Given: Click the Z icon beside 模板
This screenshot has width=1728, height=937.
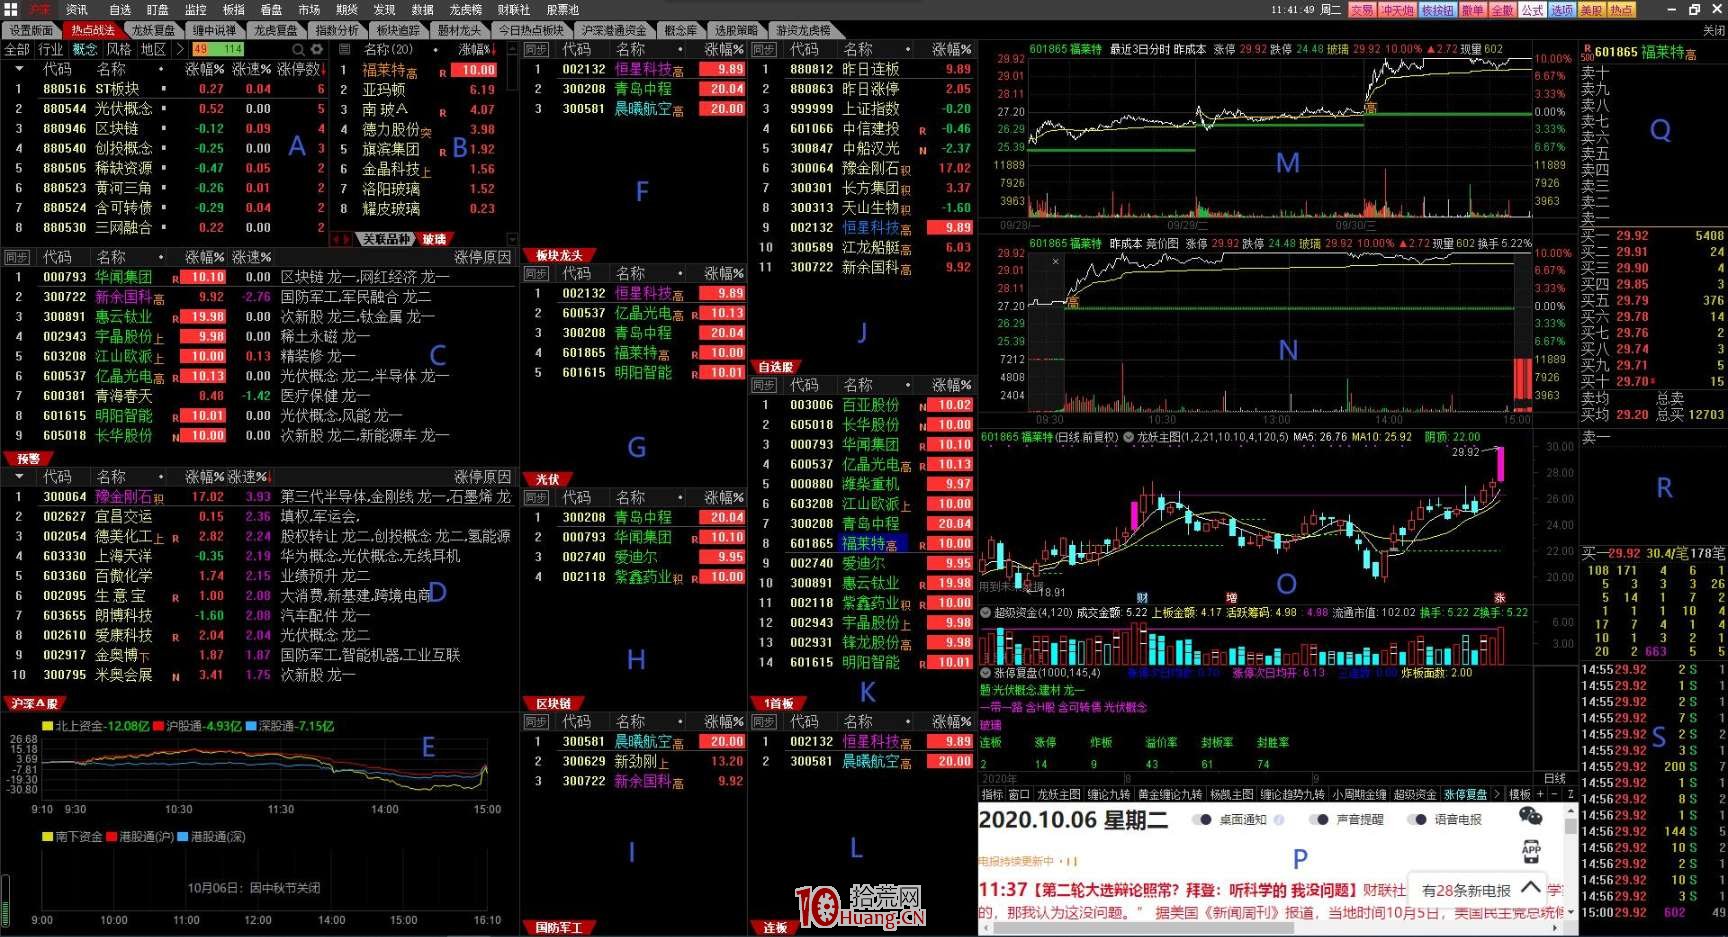Looking at the screenshot, I should [x=1570, y=794].
